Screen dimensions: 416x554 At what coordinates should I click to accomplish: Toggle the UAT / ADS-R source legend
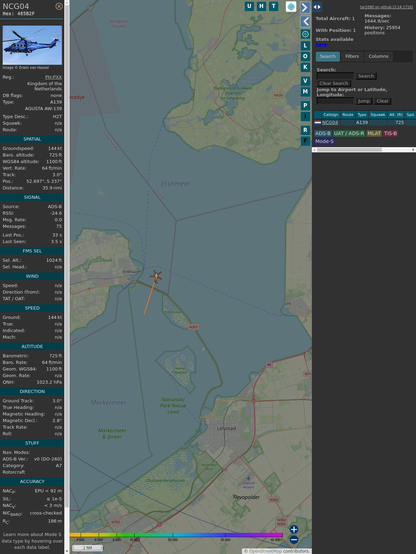349,133
